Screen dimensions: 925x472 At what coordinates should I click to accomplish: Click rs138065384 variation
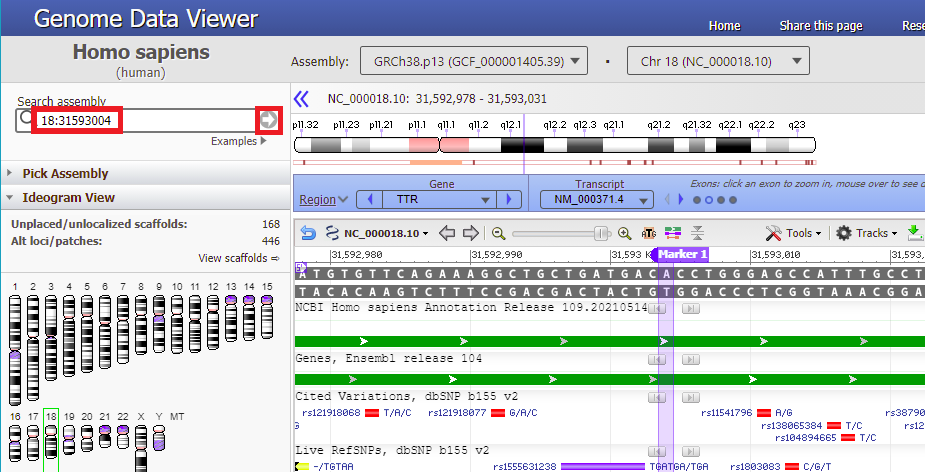811,425
